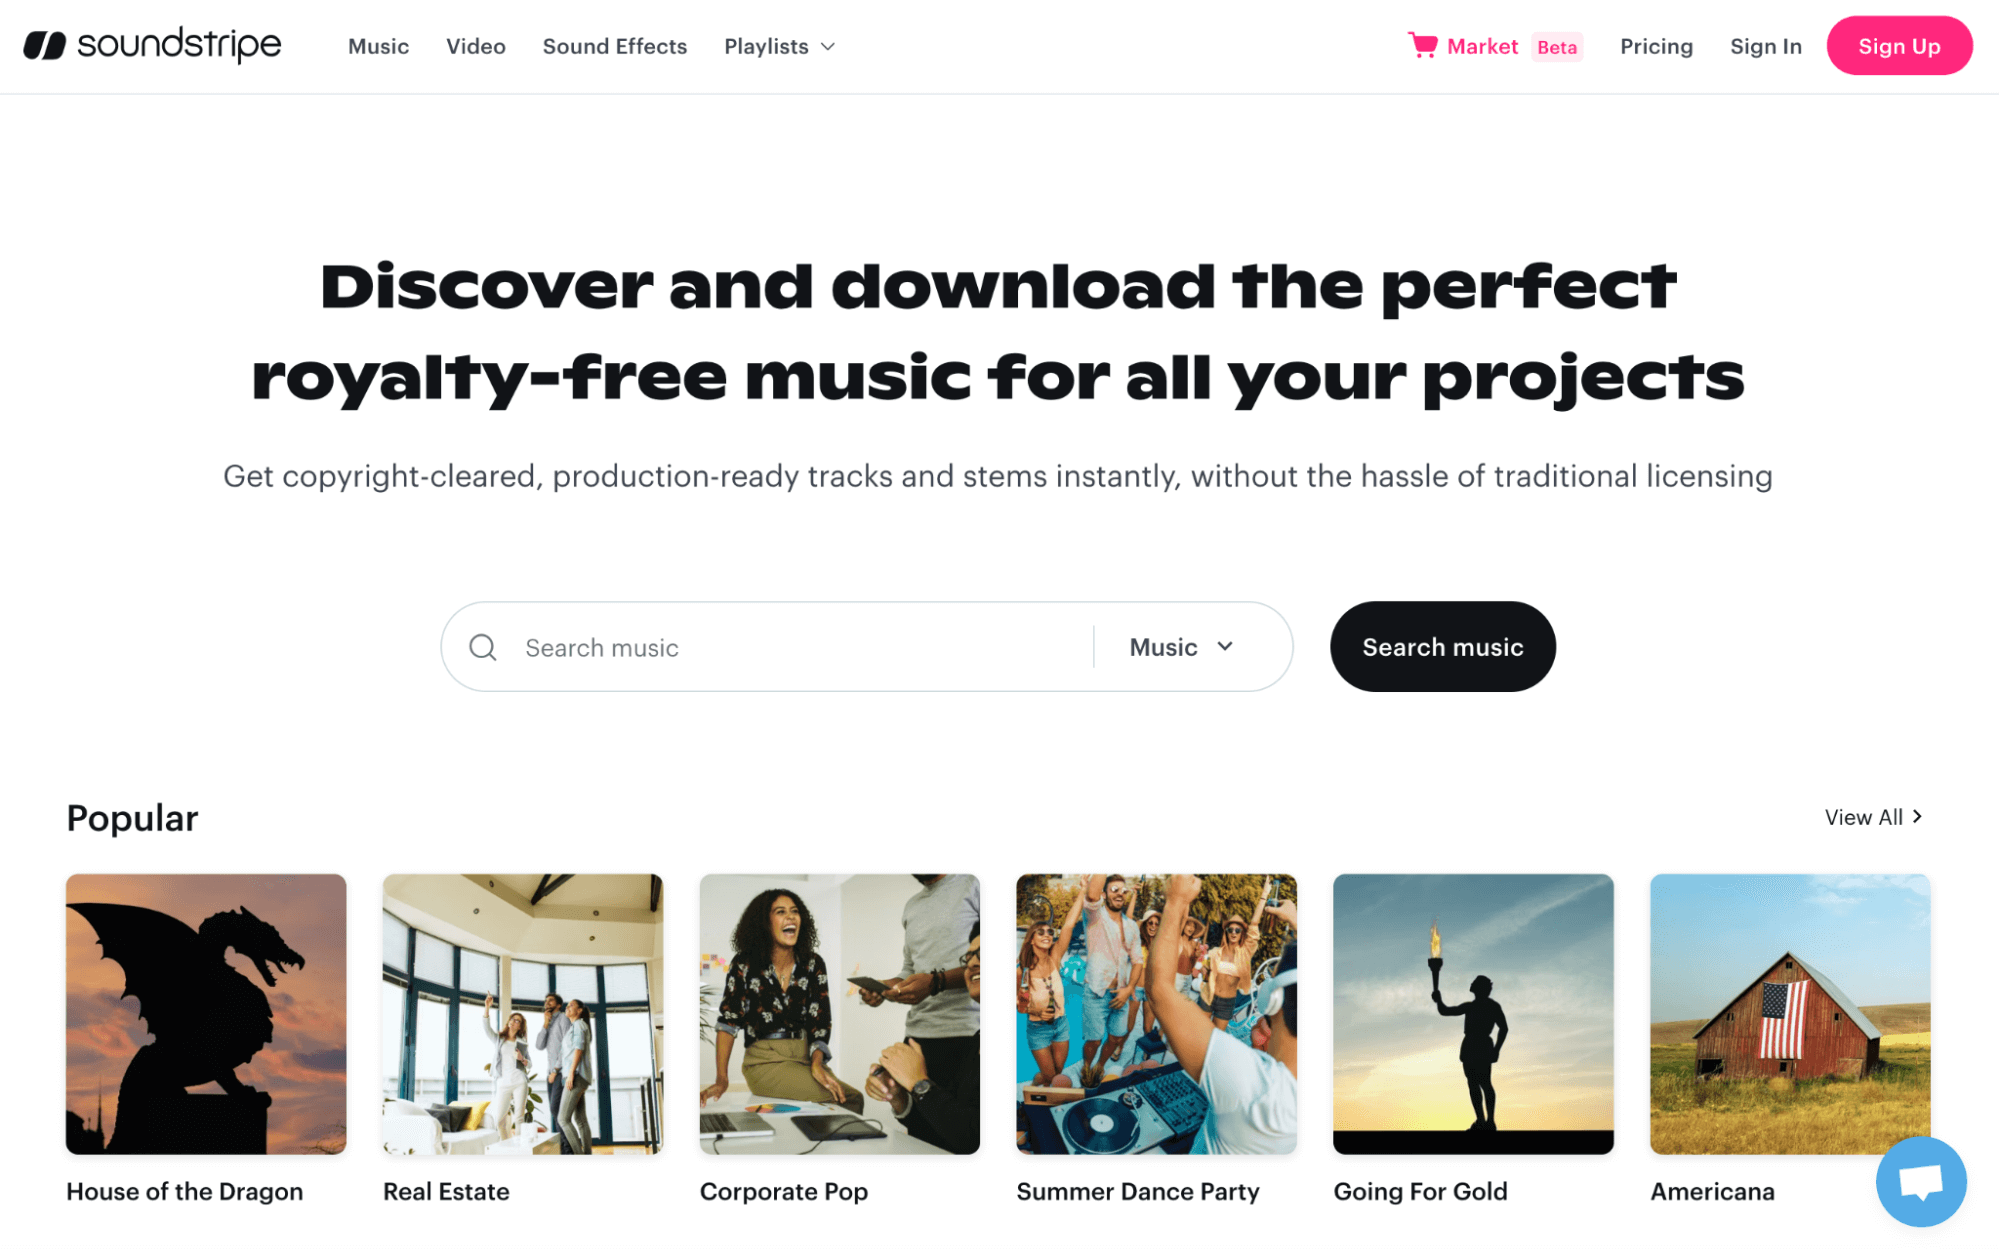
Task: Open the Americana barn playlist thumbnail
Action: (x=1790, y=1014)
